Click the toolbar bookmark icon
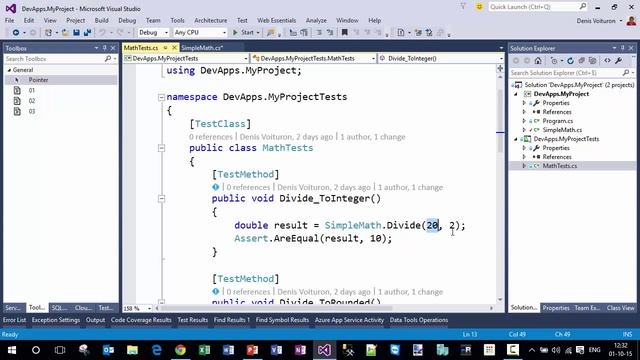This screenshot has height=360, width=640. [x=344, y=33]
